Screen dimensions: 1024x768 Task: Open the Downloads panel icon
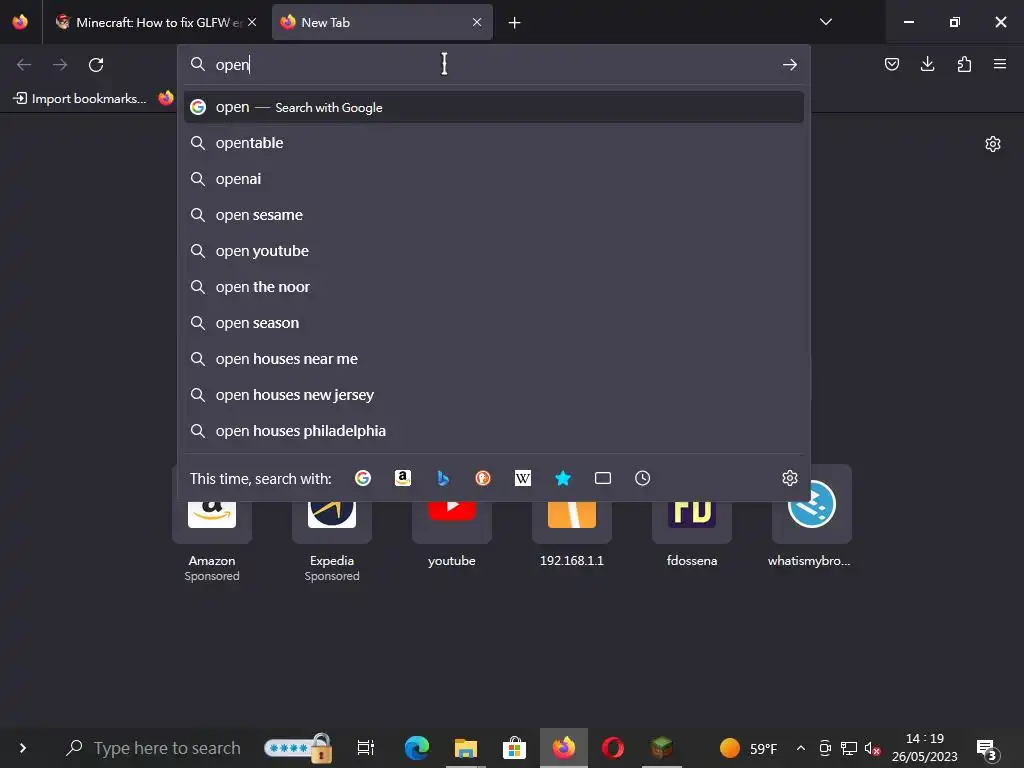click(x=927, y=64)
